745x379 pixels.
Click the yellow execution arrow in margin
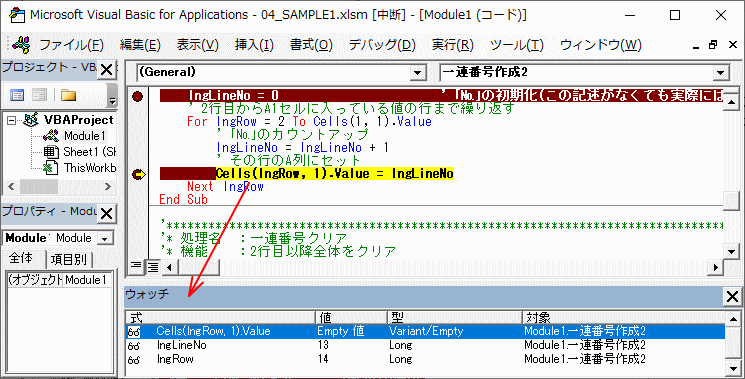(138, 174)
